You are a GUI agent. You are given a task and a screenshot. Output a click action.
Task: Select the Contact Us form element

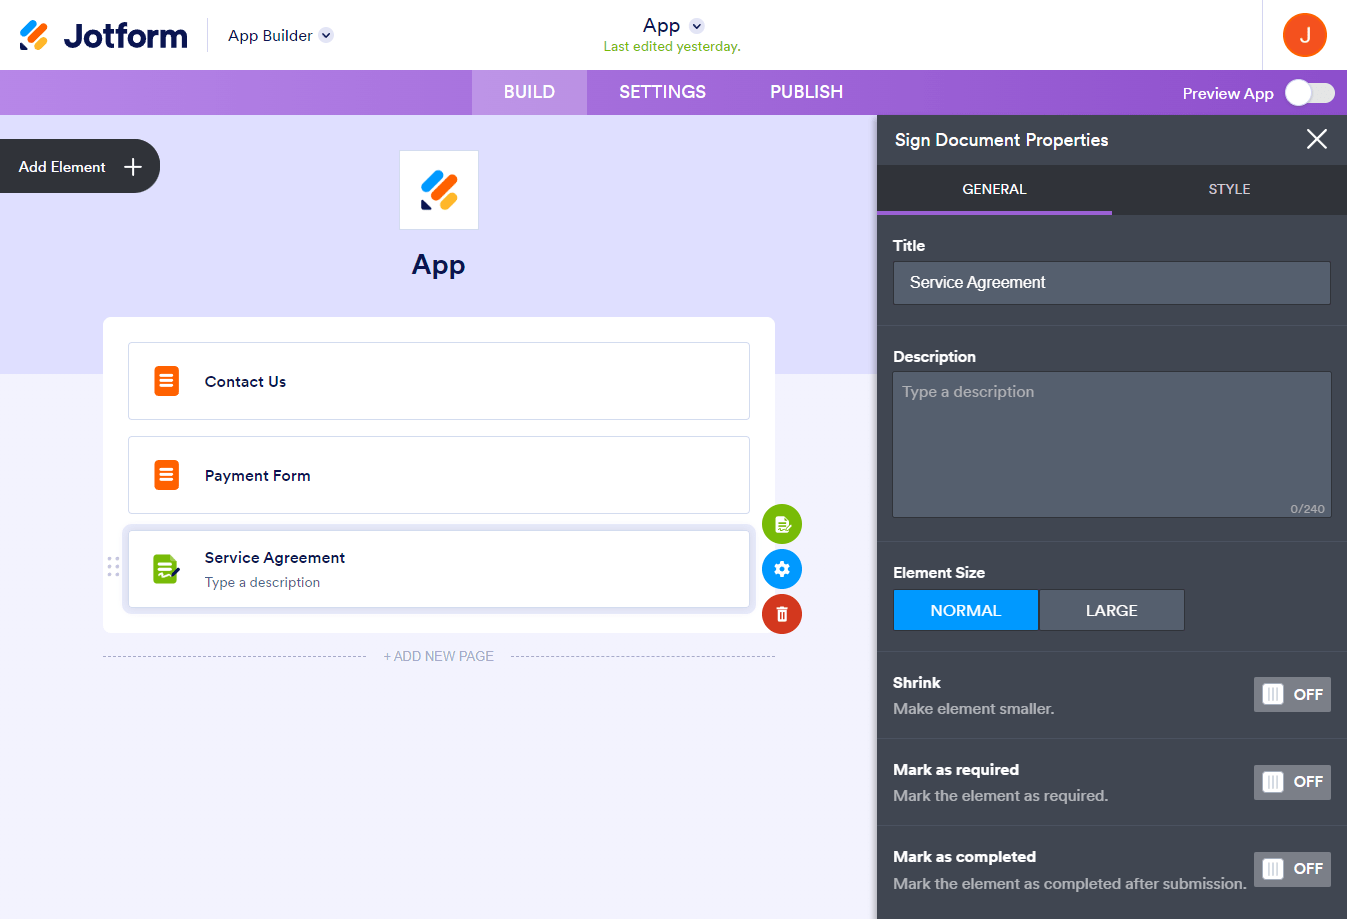439,381
